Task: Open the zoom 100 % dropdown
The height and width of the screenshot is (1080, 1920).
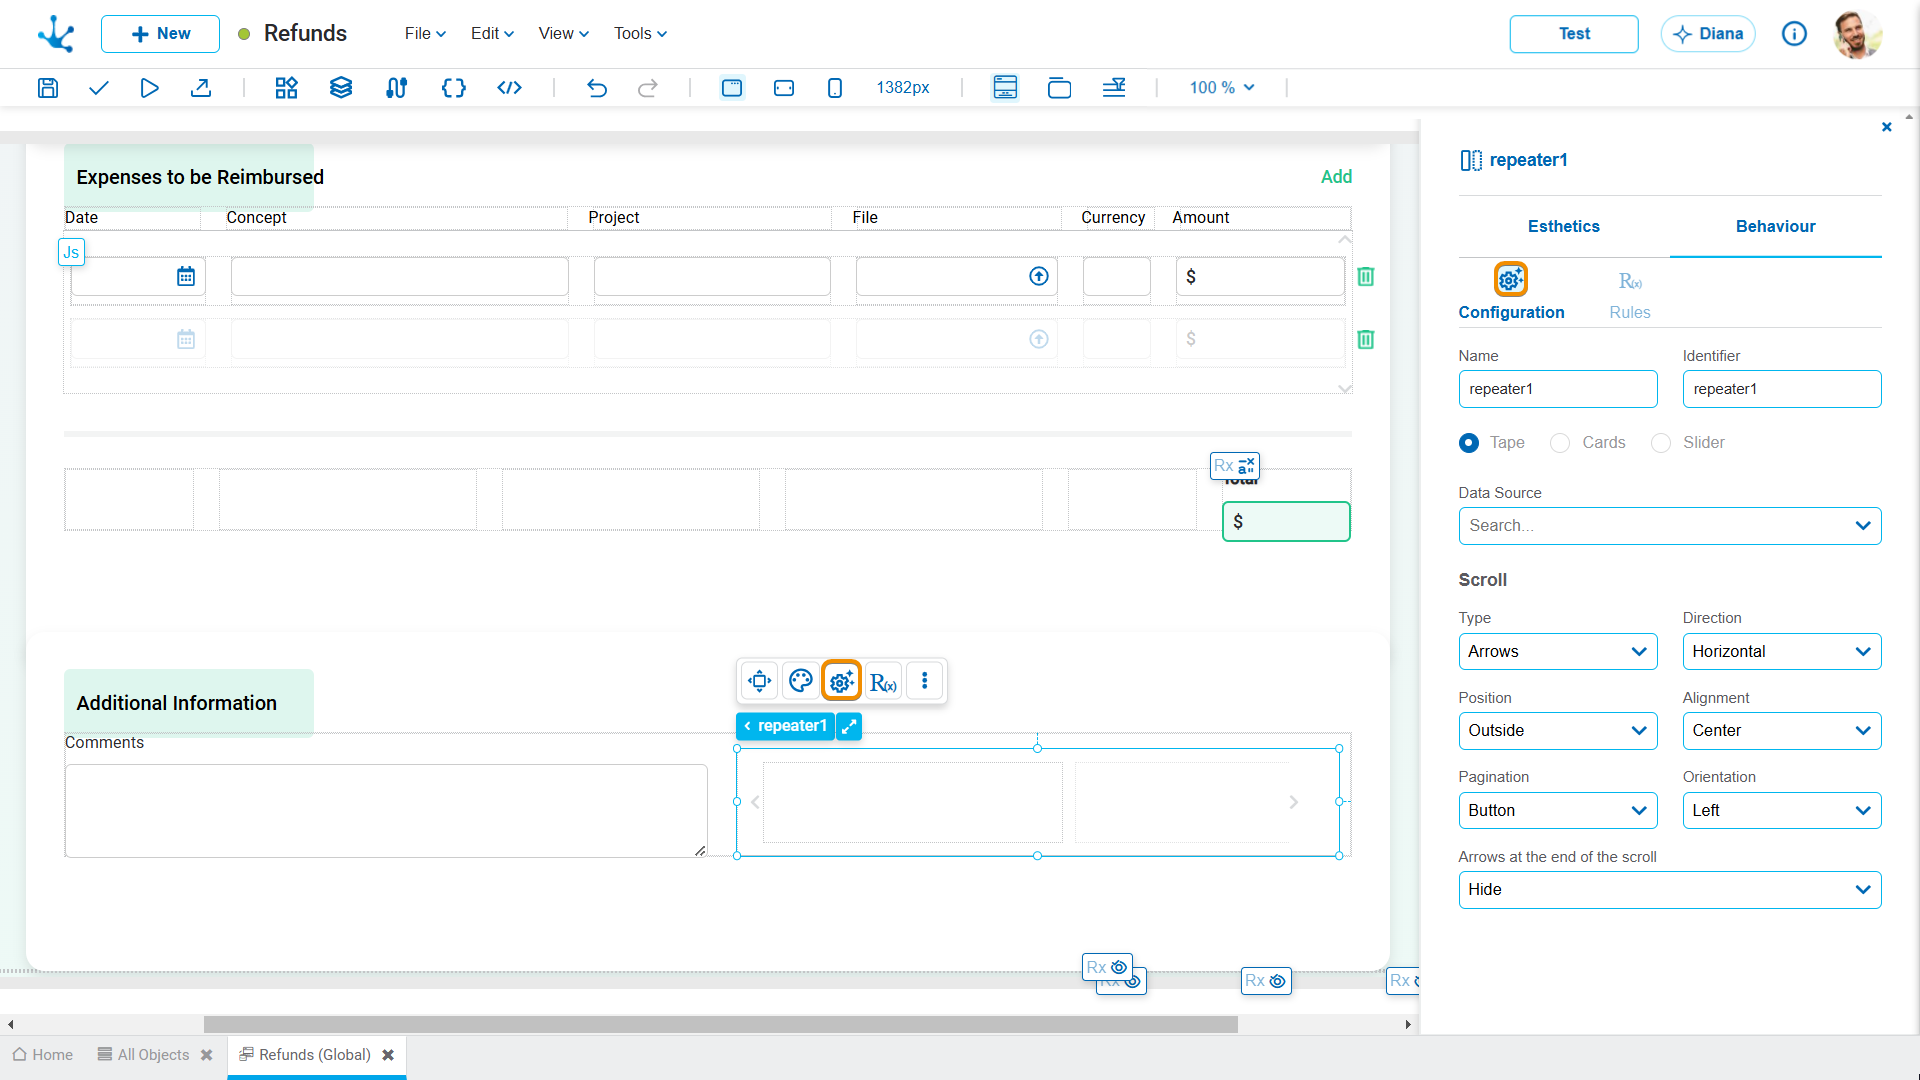Action: (1222, 88)
